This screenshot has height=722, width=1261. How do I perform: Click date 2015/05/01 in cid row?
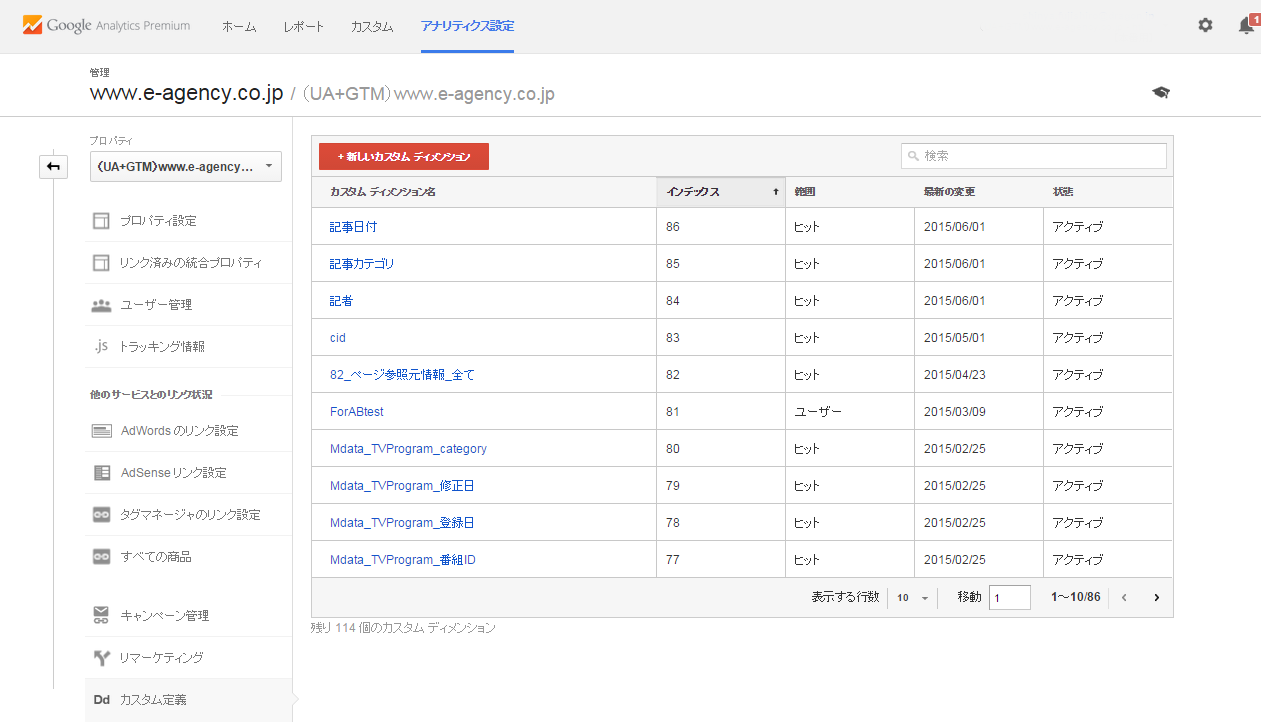[x=954, y=338]
